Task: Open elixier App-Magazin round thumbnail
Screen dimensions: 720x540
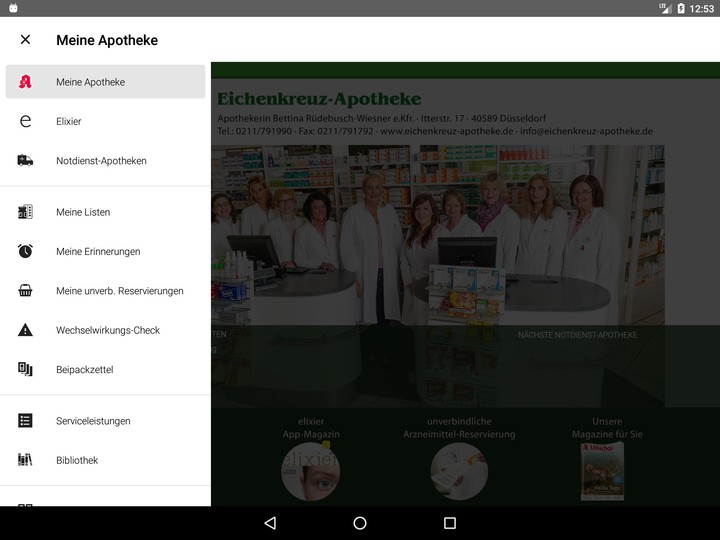Action: coord(311,472)
